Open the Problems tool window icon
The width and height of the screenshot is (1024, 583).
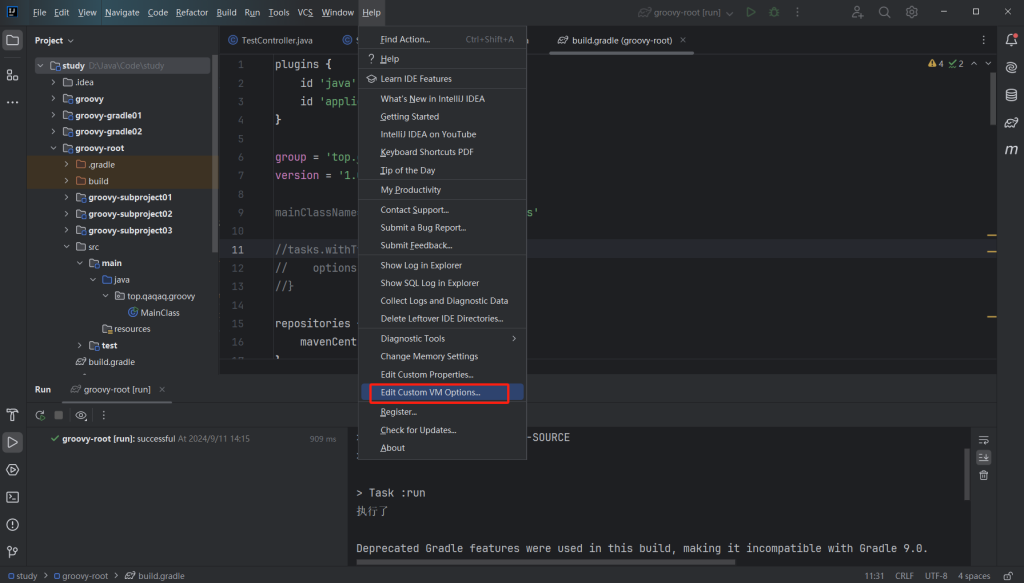point(12,525)
